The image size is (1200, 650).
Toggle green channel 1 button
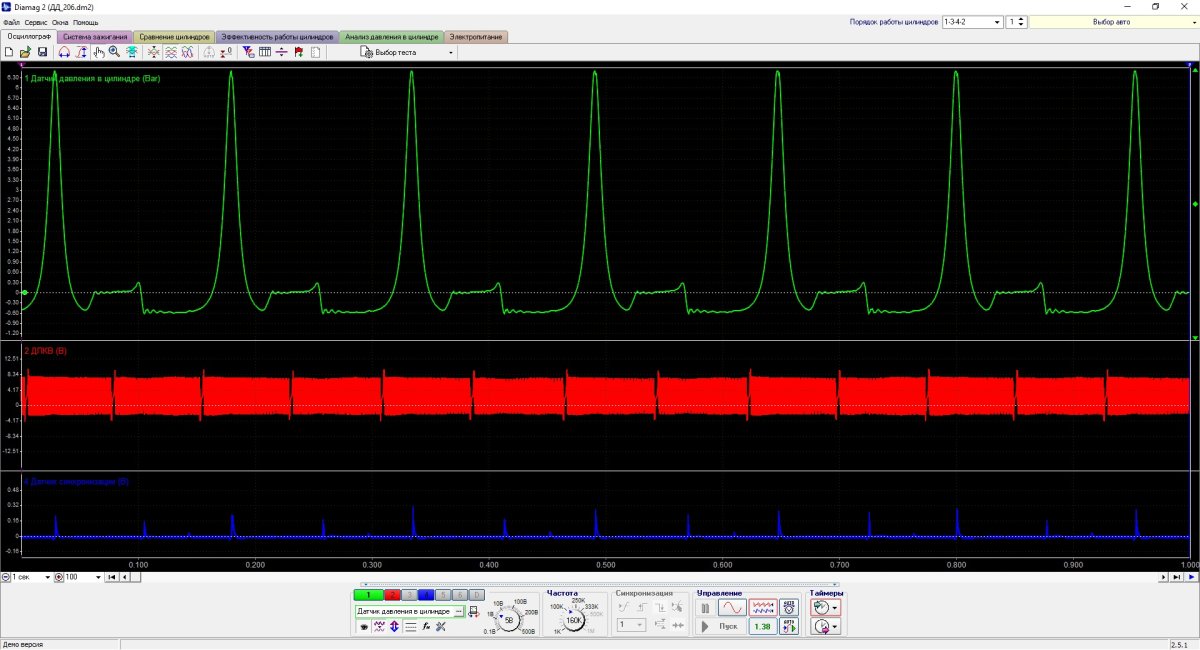(368, 595)
